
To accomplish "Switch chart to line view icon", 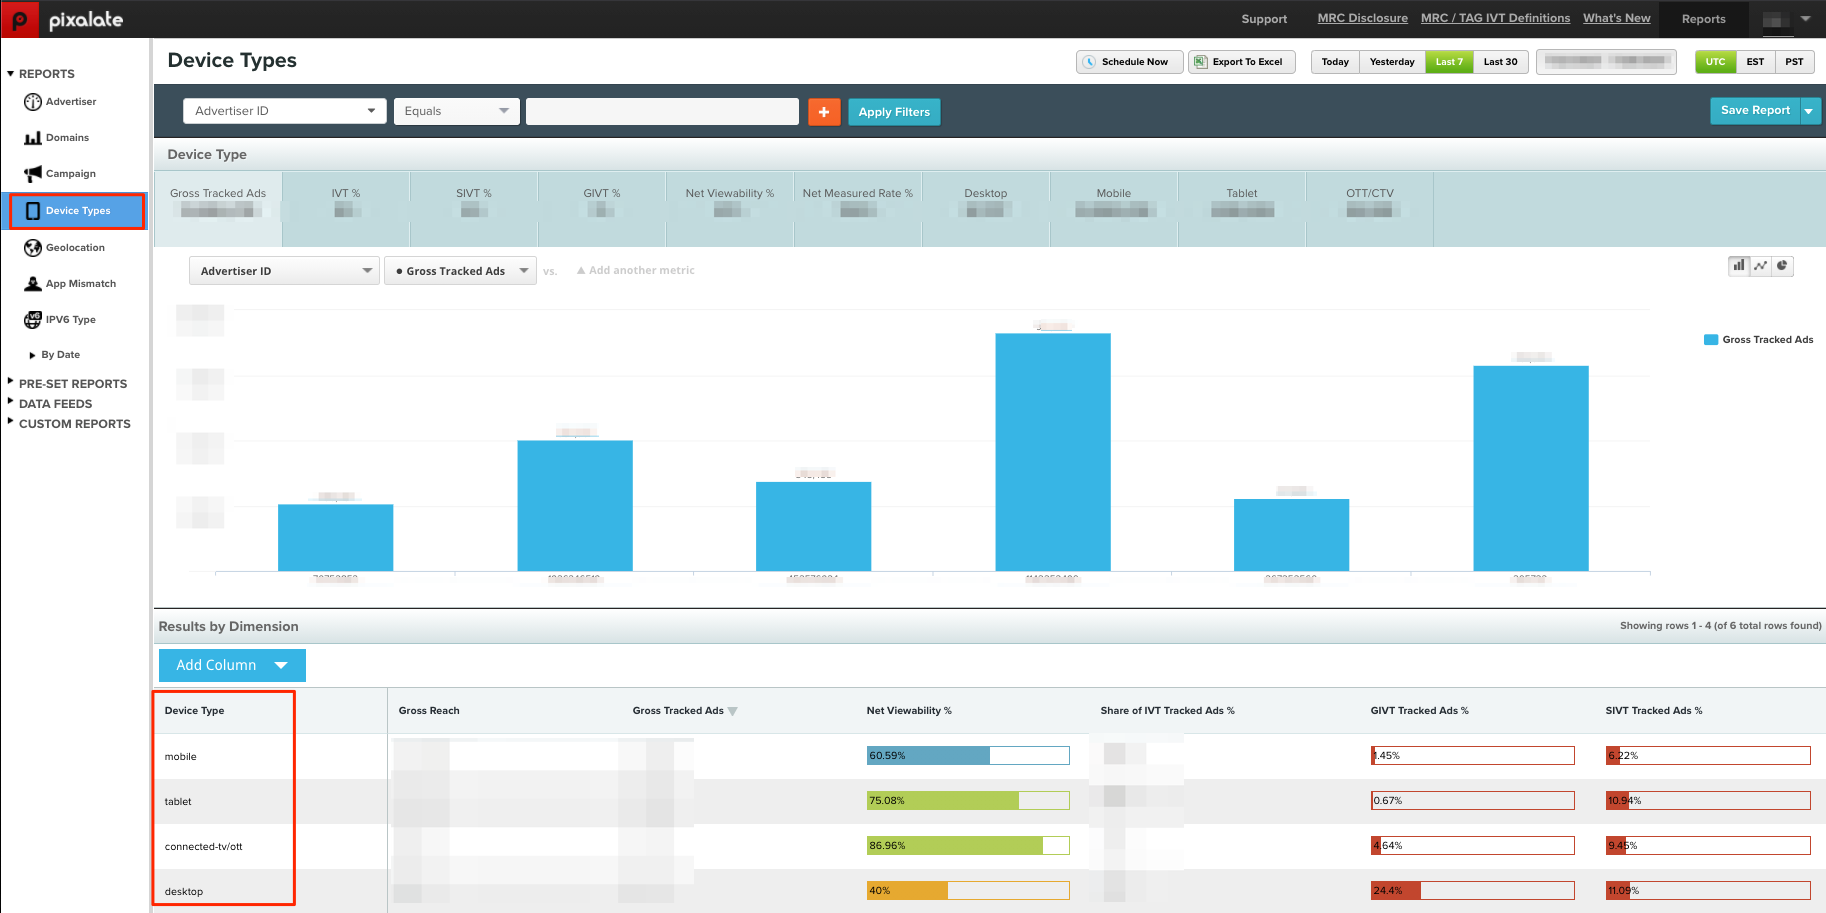I will pyautogui.click(x=1760, y=266).
